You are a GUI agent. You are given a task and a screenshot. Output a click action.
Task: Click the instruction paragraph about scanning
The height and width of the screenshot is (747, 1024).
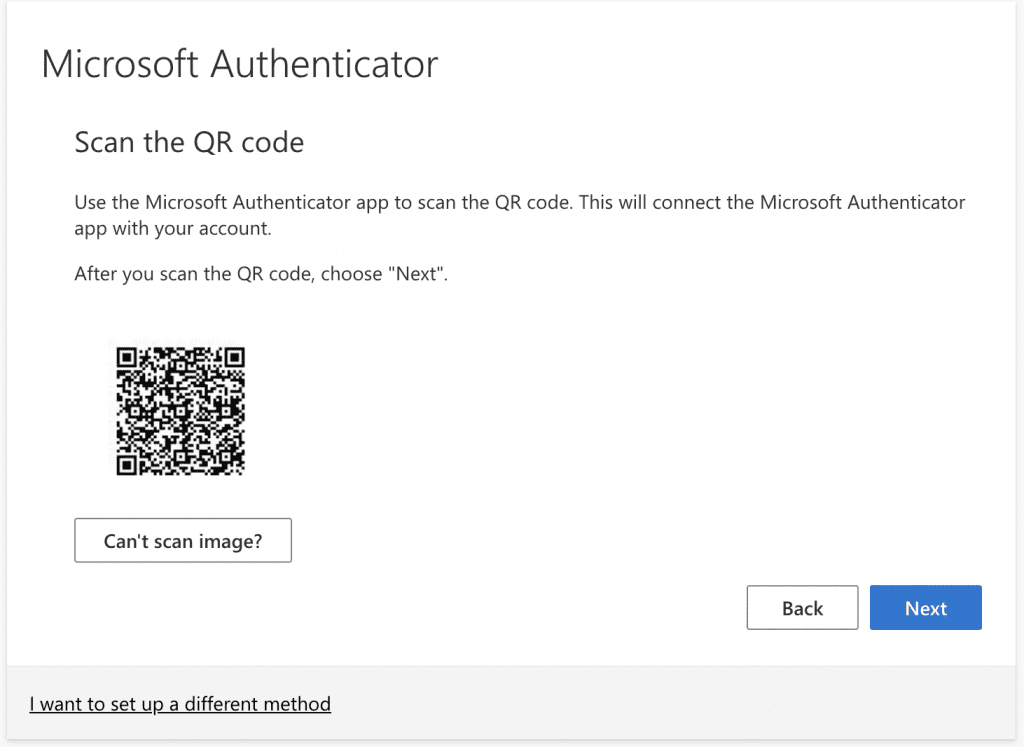pyautogui.click(x=519, y=213)
